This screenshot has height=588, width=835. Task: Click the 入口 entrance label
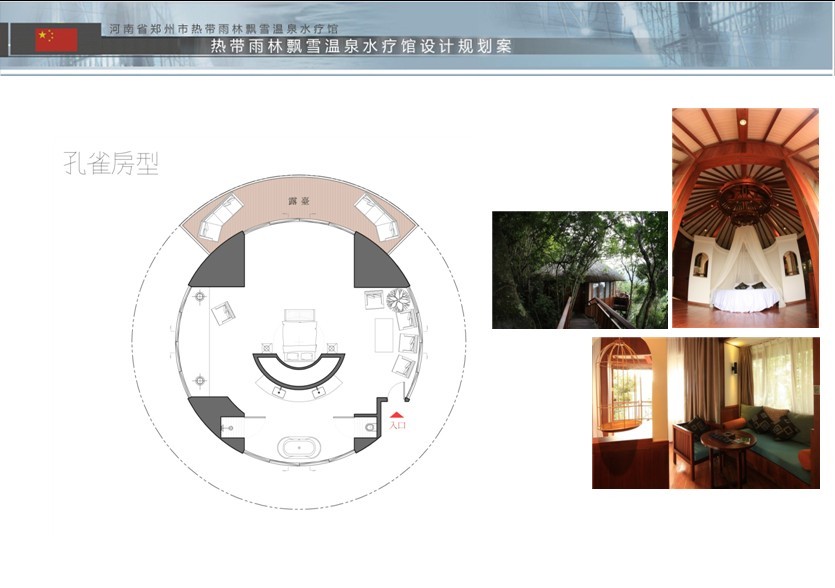pyautogui.click(x=397, y=426)
